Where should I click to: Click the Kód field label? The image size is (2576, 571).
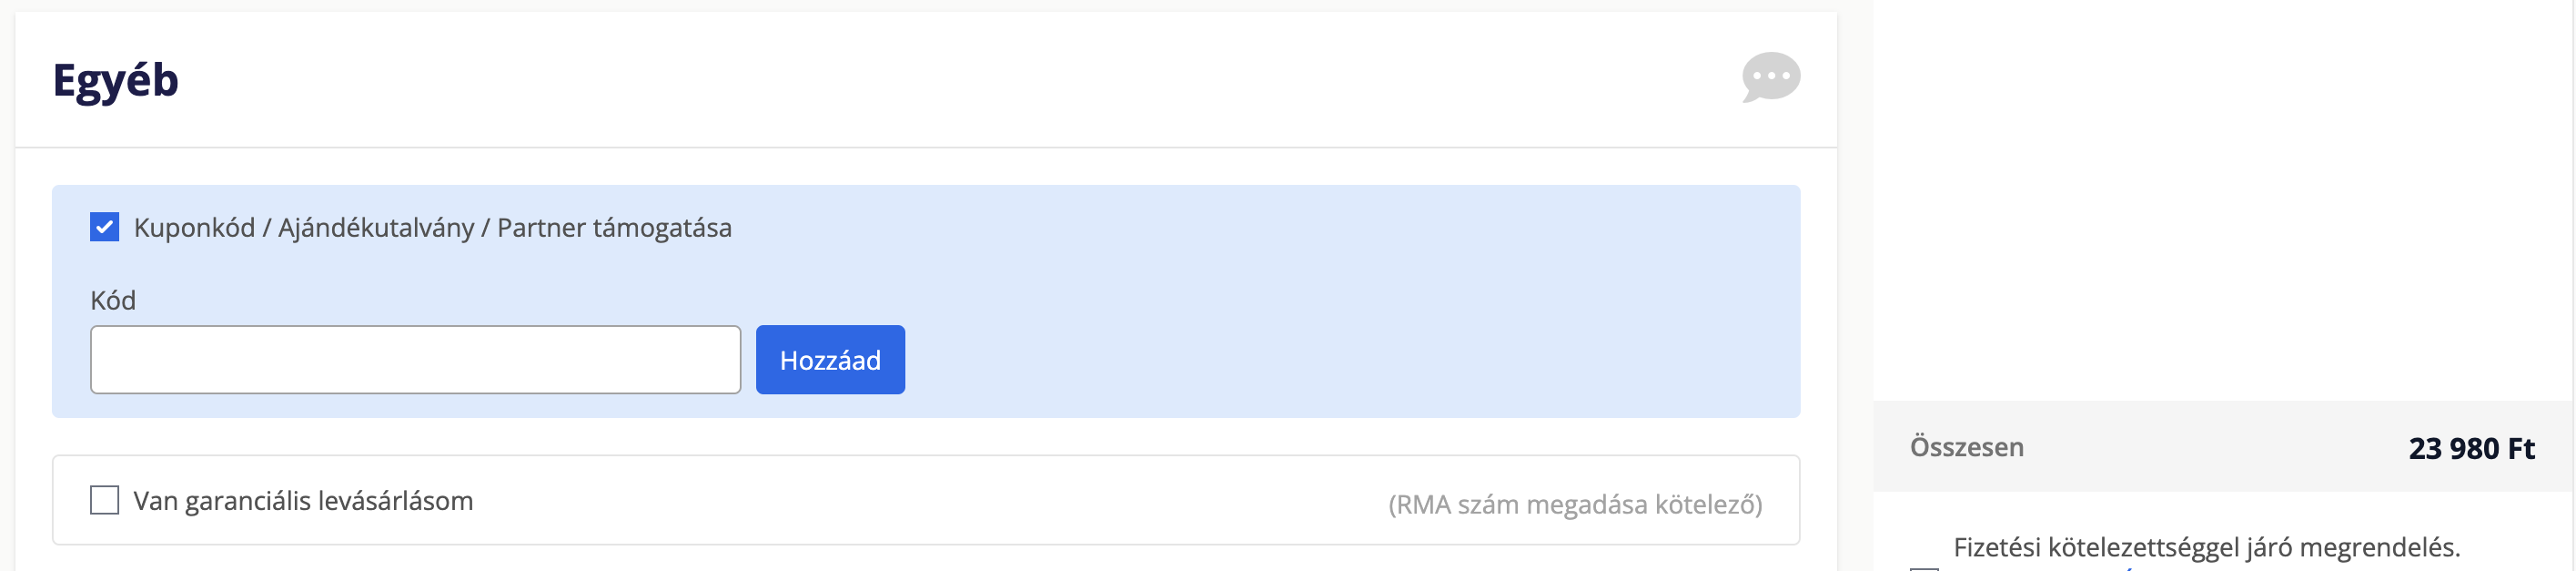point(113,300)
